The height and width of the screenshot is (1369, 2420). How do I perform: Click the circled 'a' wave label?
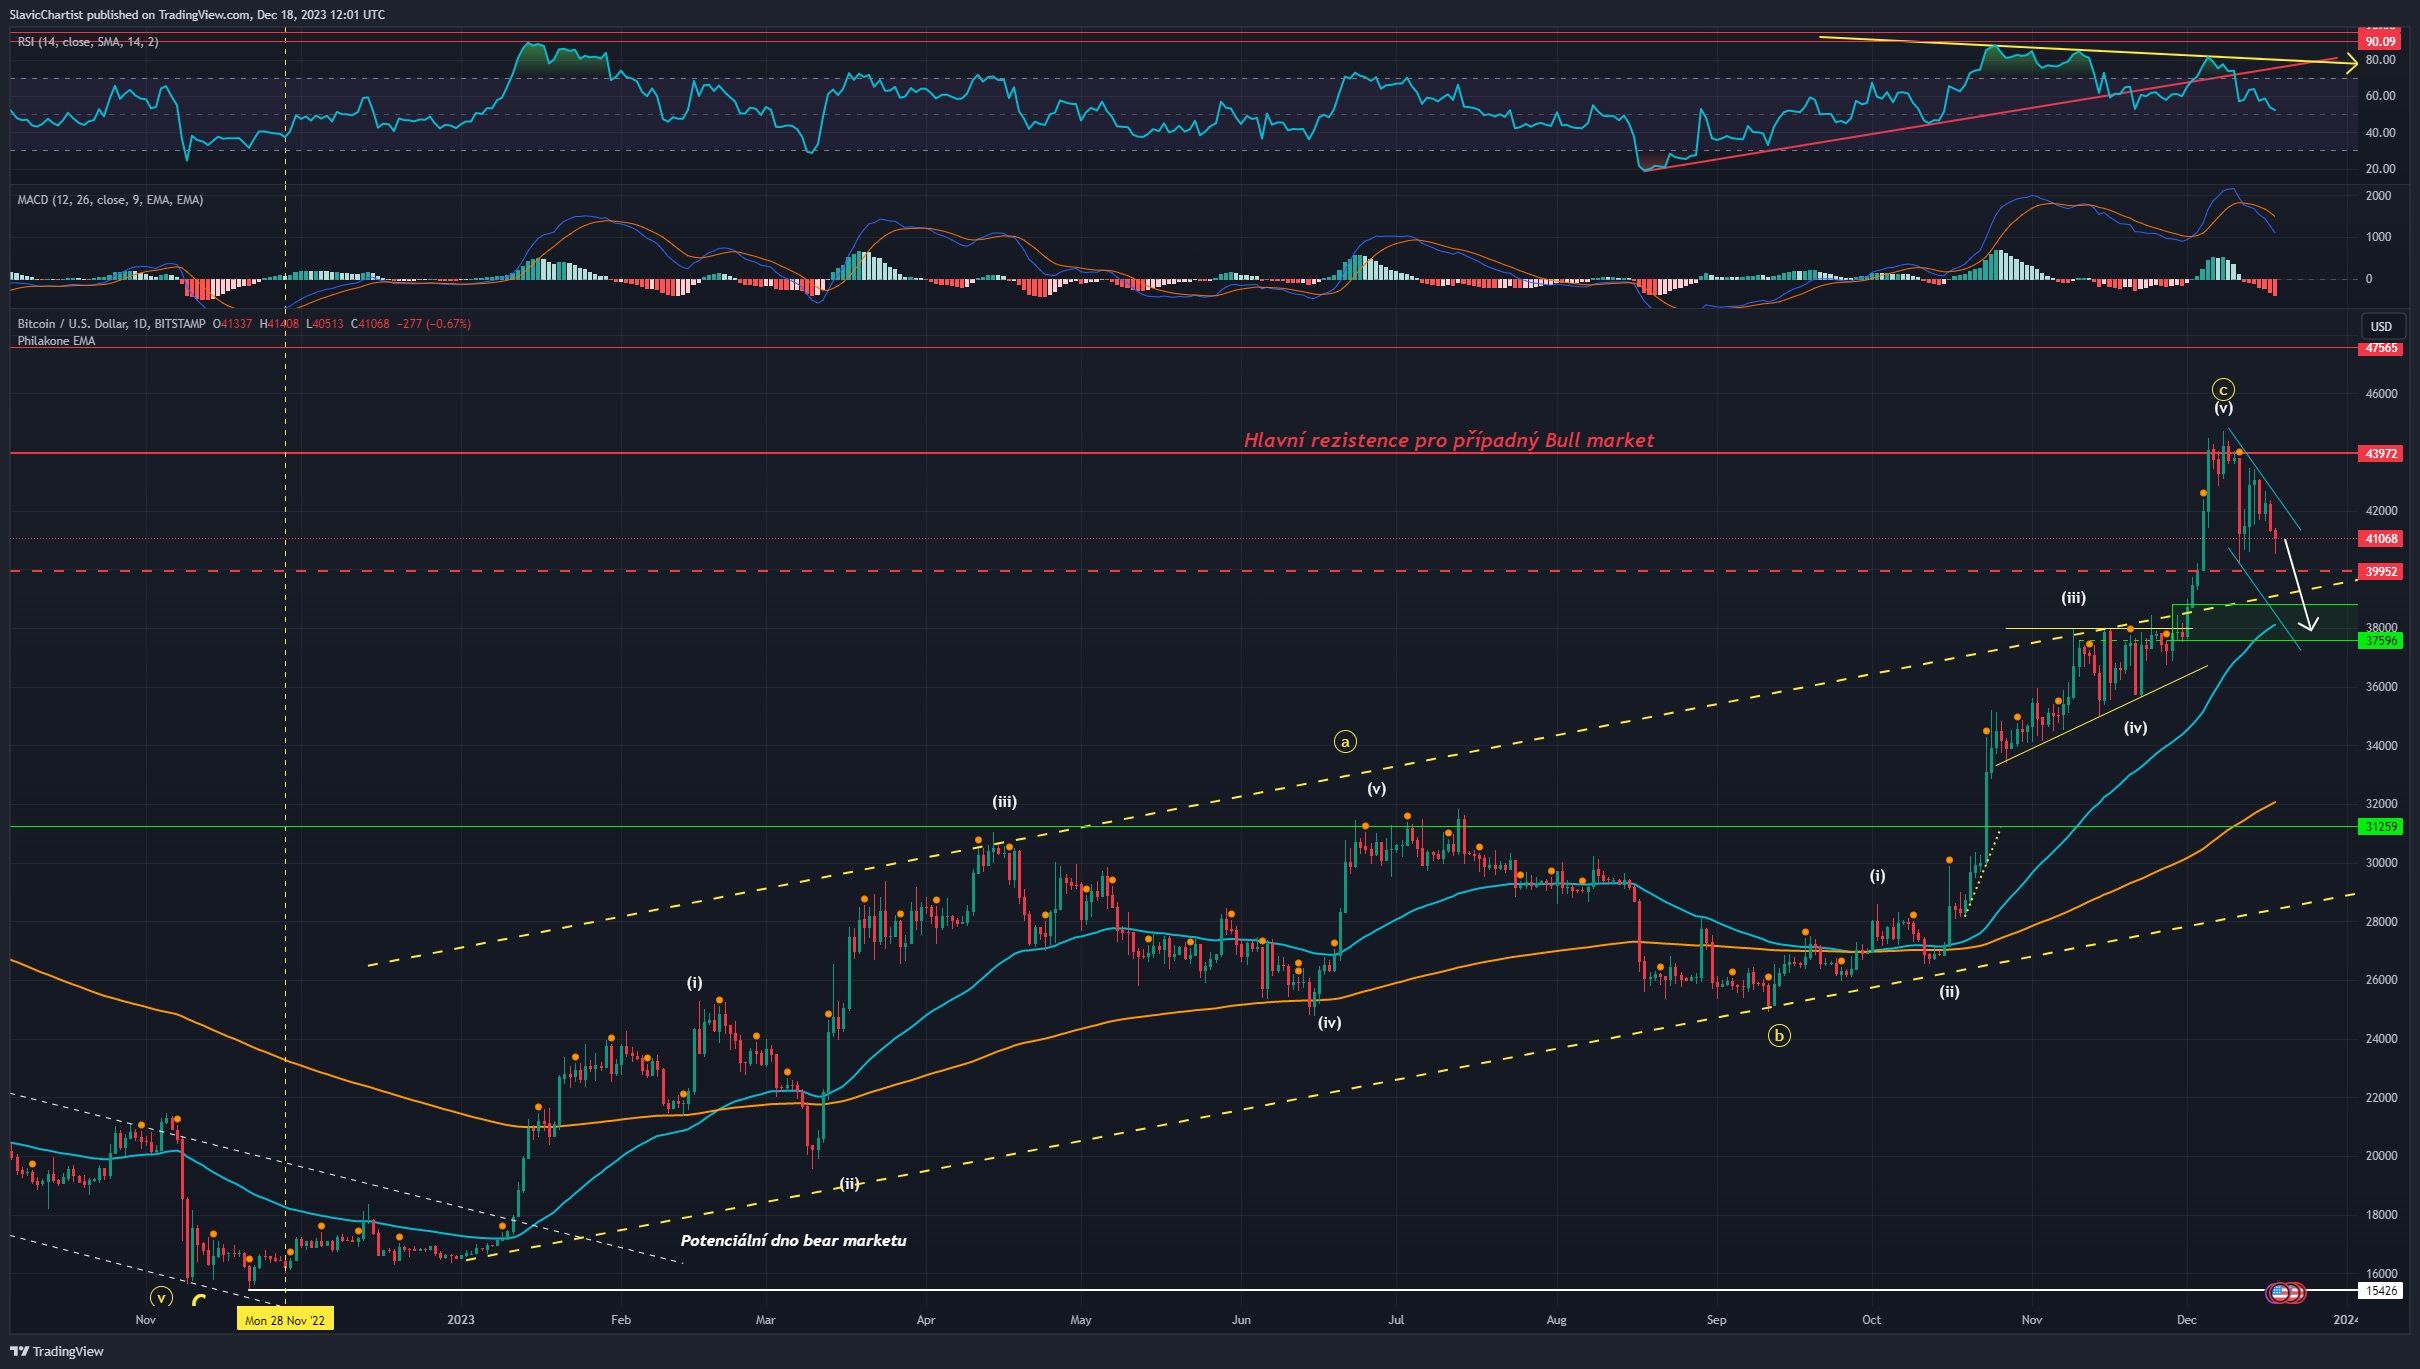tap(1345, 741)
